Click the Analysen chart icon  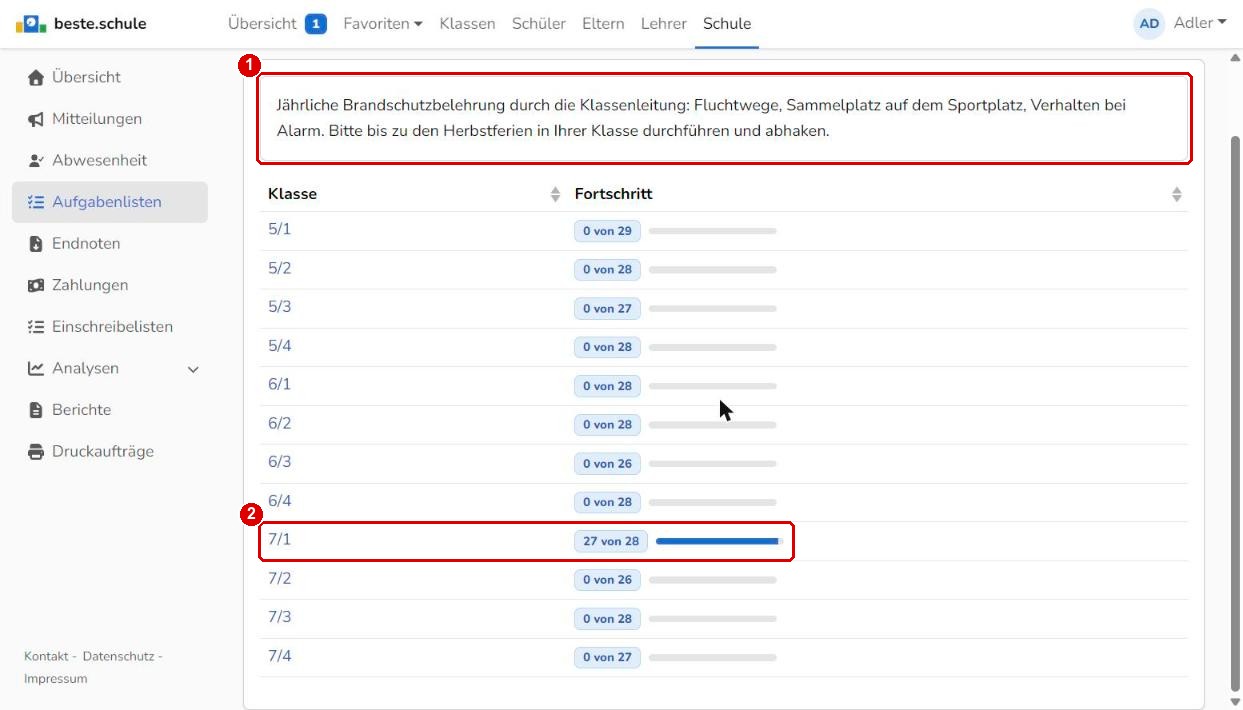[x=36, y=368]
